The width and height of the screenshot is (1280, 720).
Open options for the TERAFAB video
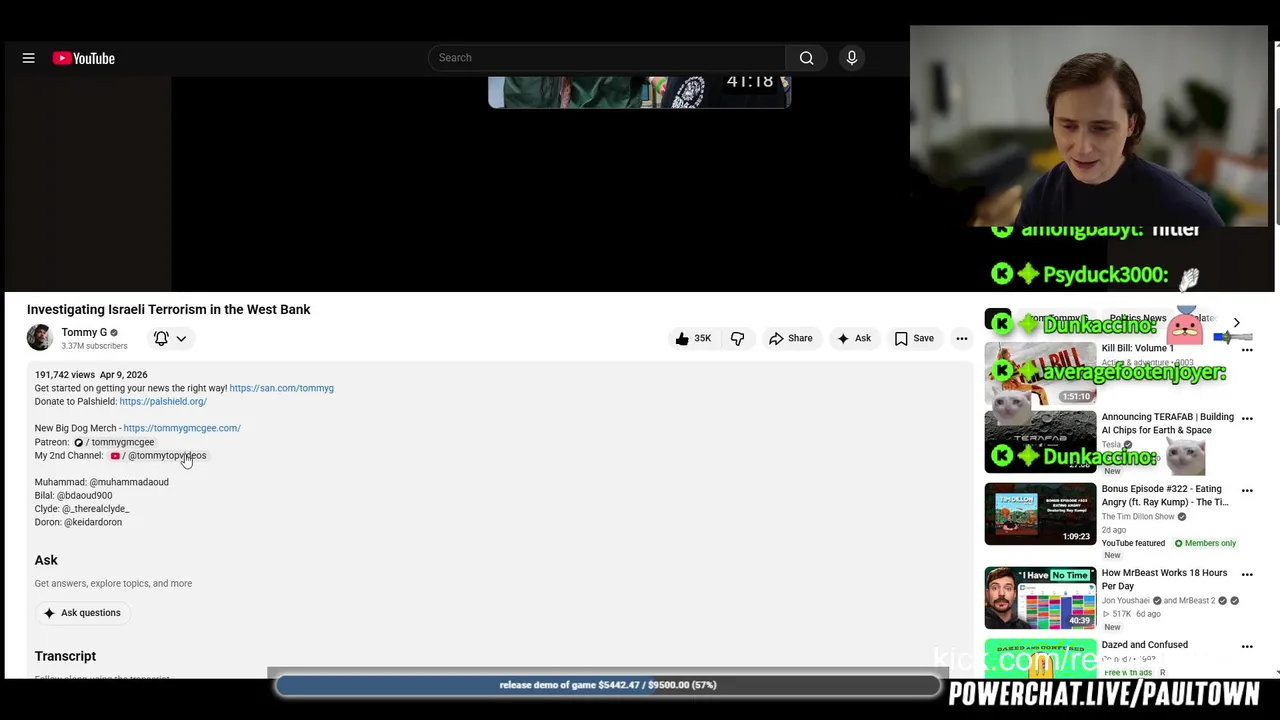pyautogui.click(x=1247, y=419)
